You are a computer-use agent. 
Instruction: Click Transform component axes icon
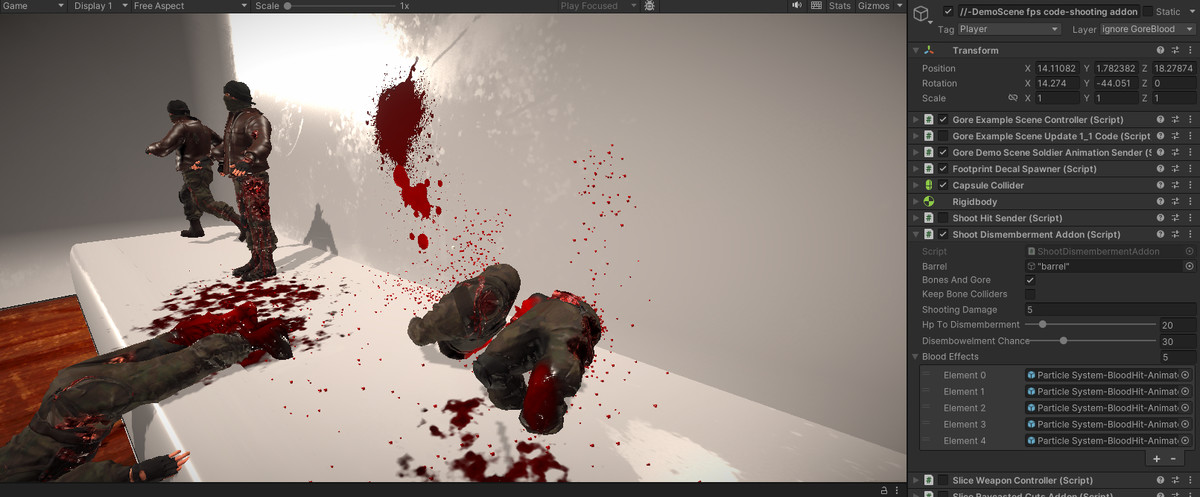click(929, 50)
